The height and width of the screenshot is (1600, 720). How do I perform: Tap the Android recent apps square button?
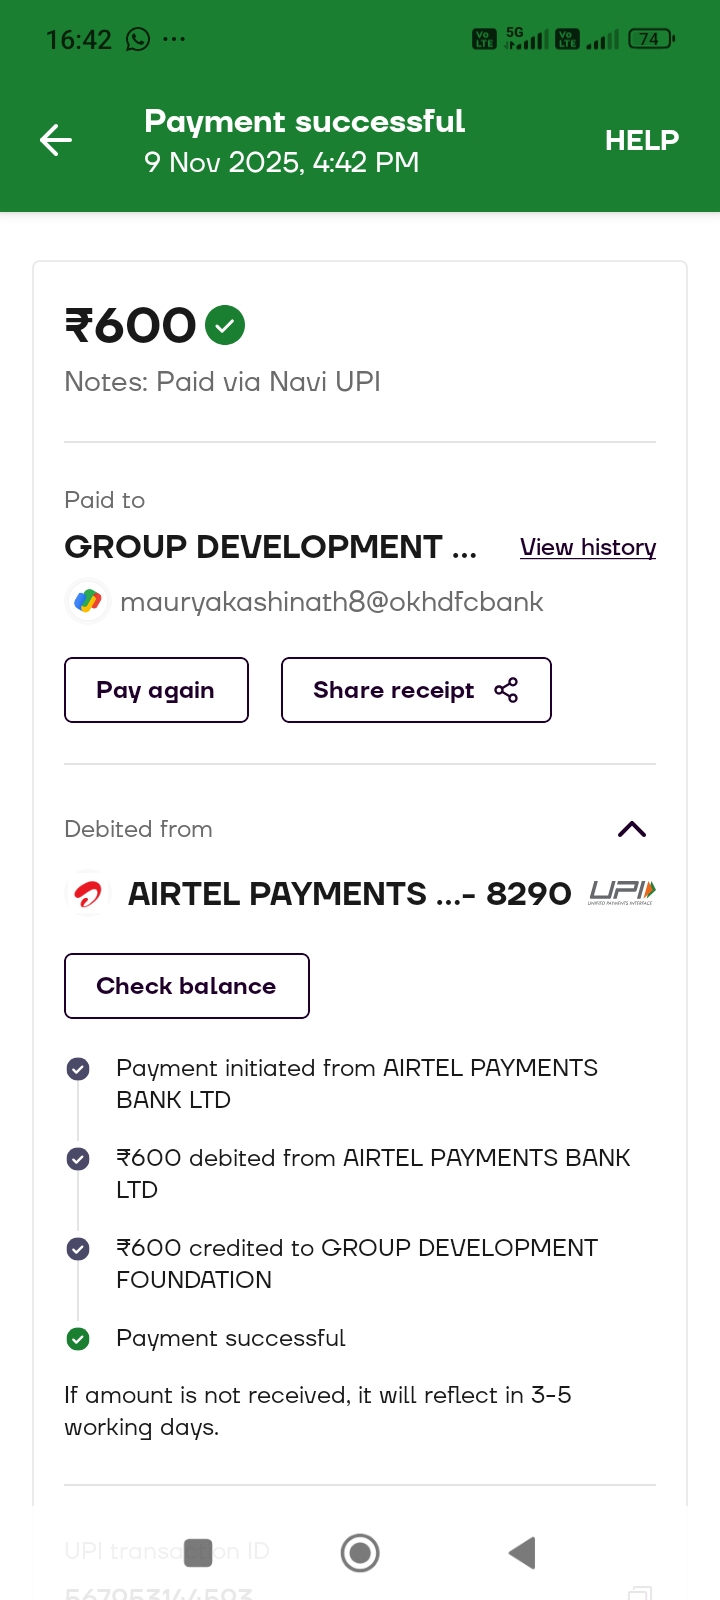[x=199, y=1553]
